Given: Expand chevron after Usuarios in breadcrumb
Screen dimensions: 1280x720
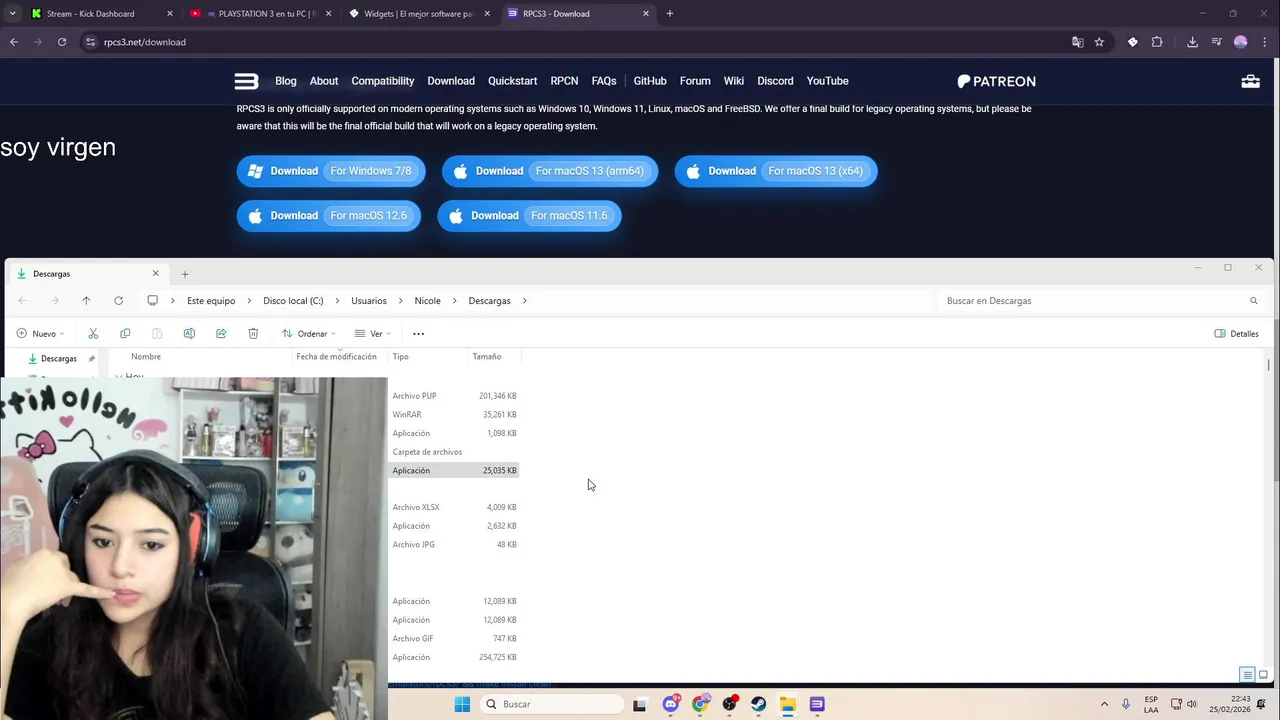Looking at the screenshot, I should point(401,300).
